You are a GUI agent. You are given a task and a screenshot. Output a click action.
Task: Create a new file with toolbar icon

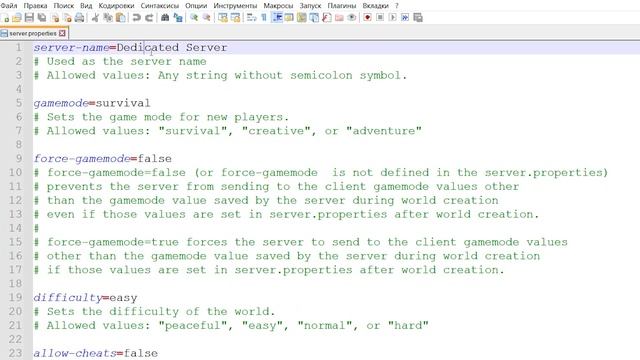[5, 18]
